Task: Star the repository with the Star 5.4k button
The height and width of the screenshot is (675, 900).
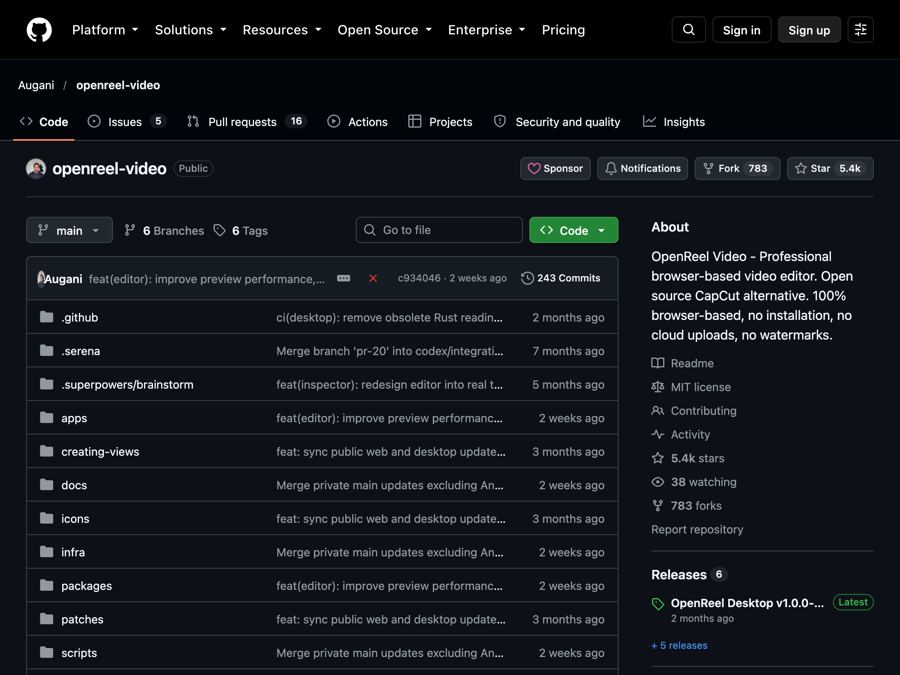Action: pyautogui.click(x=830, y=168)
